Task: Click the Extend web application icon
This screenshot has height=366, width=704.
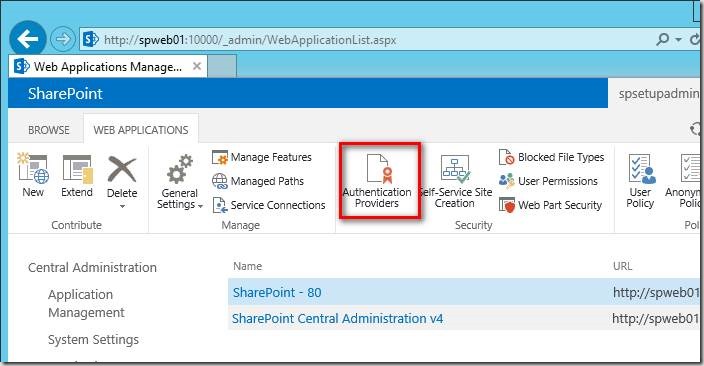Action: 78,169
